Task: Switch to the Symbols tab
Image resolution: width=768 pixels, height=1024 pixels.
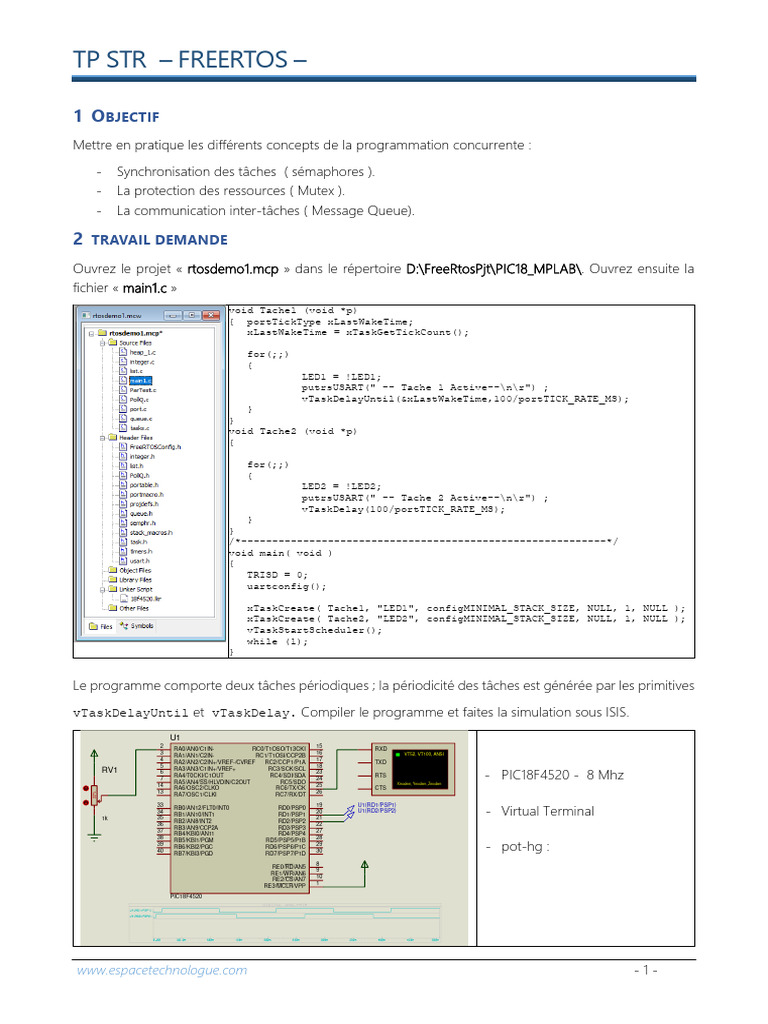Action: coord(136,626)
